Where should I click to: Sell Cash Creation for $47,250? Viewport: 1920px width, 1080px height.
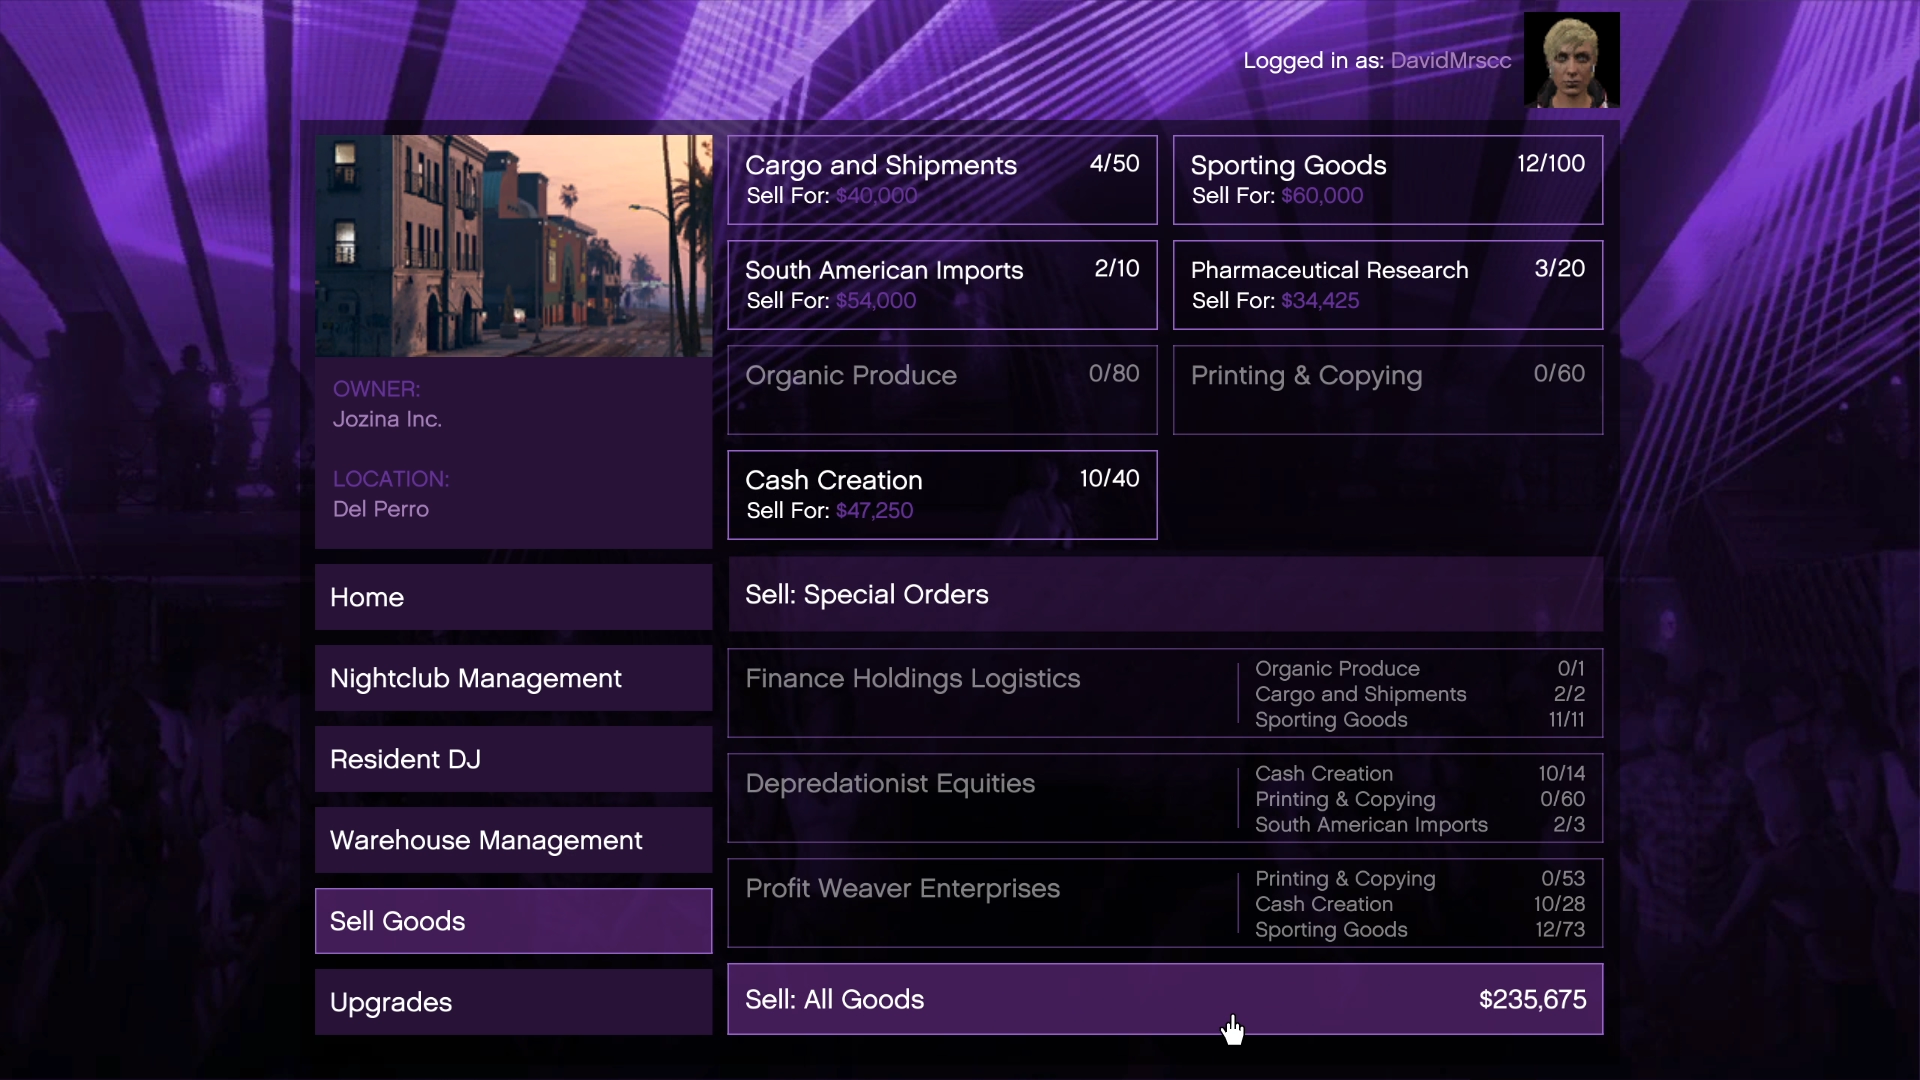[942, 495]
